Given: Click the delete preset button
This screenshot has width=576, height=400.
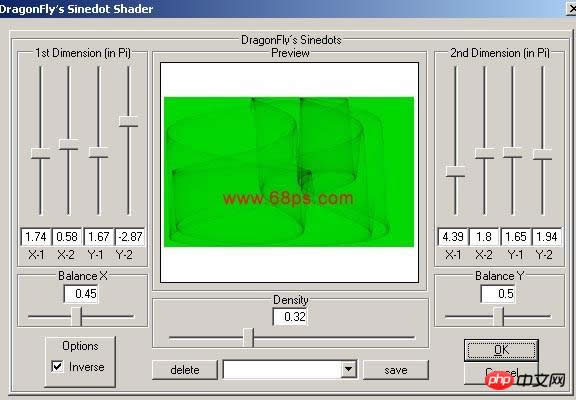Looking at the screenshot, I should tap(185, 370).
